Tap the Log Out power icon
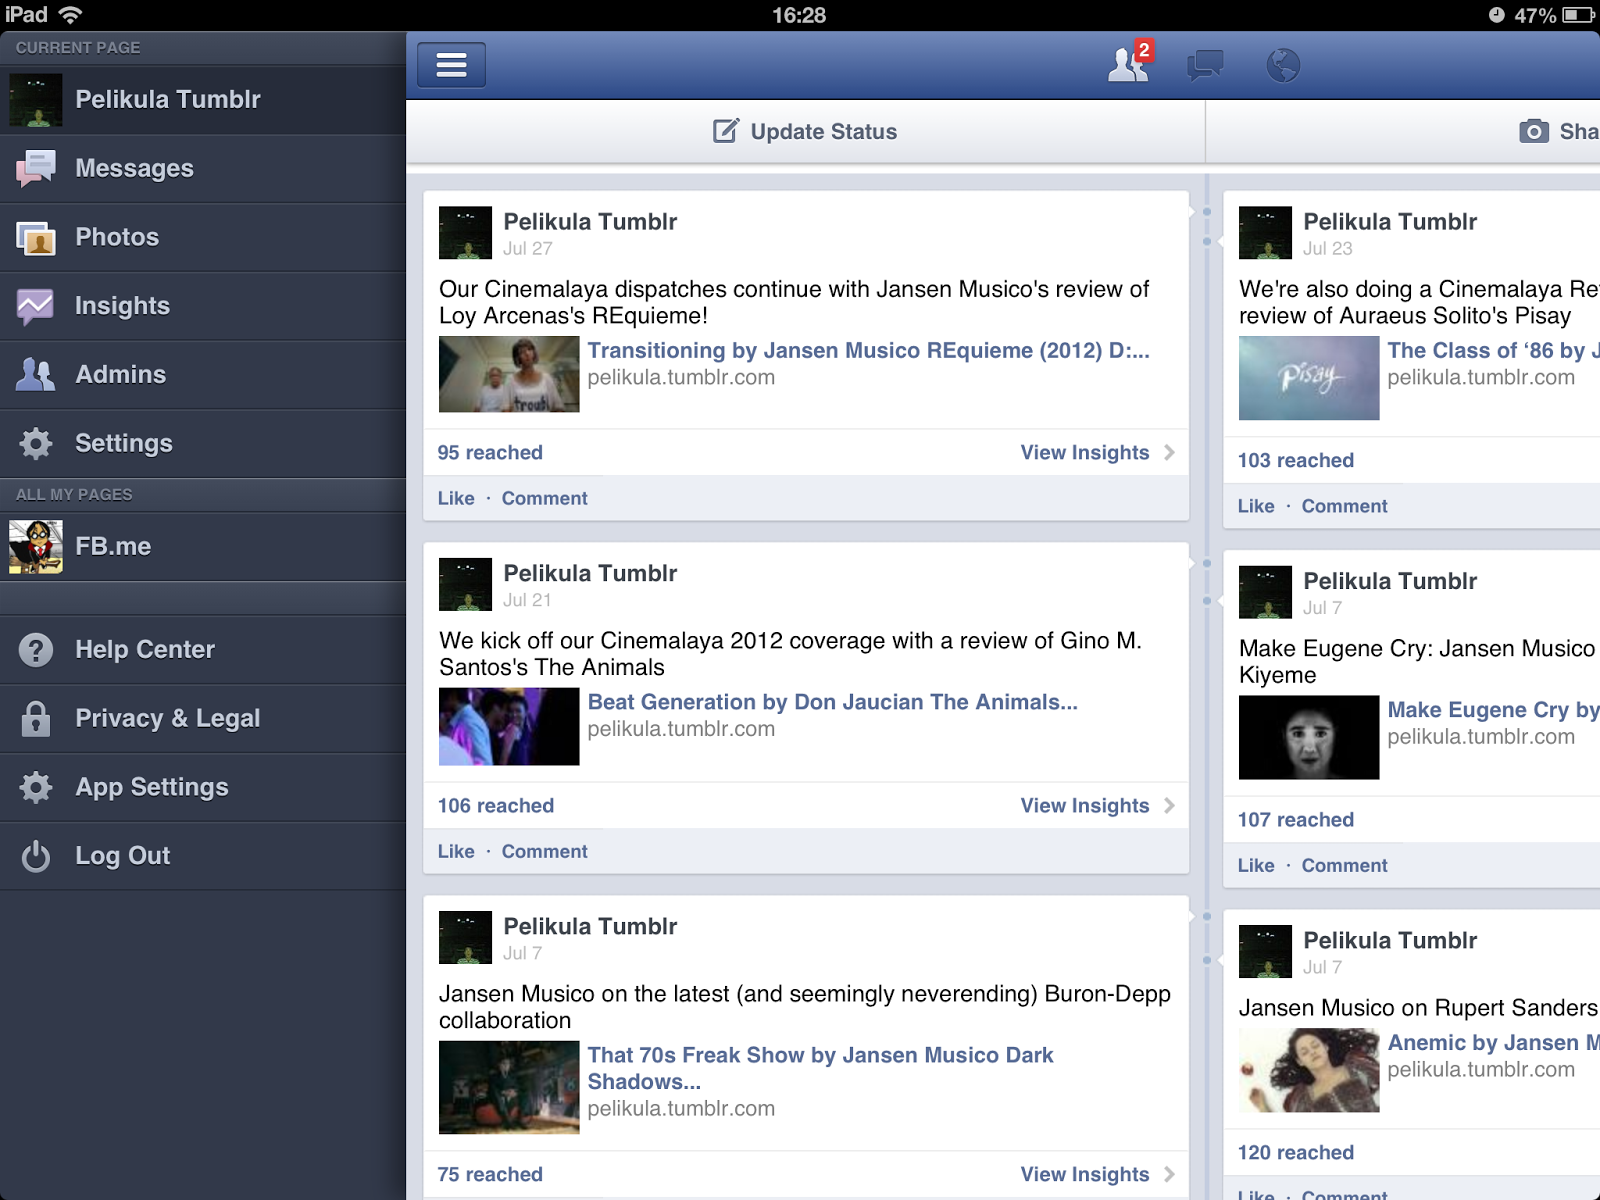The image size is (1600, 1200). point(36,856)
